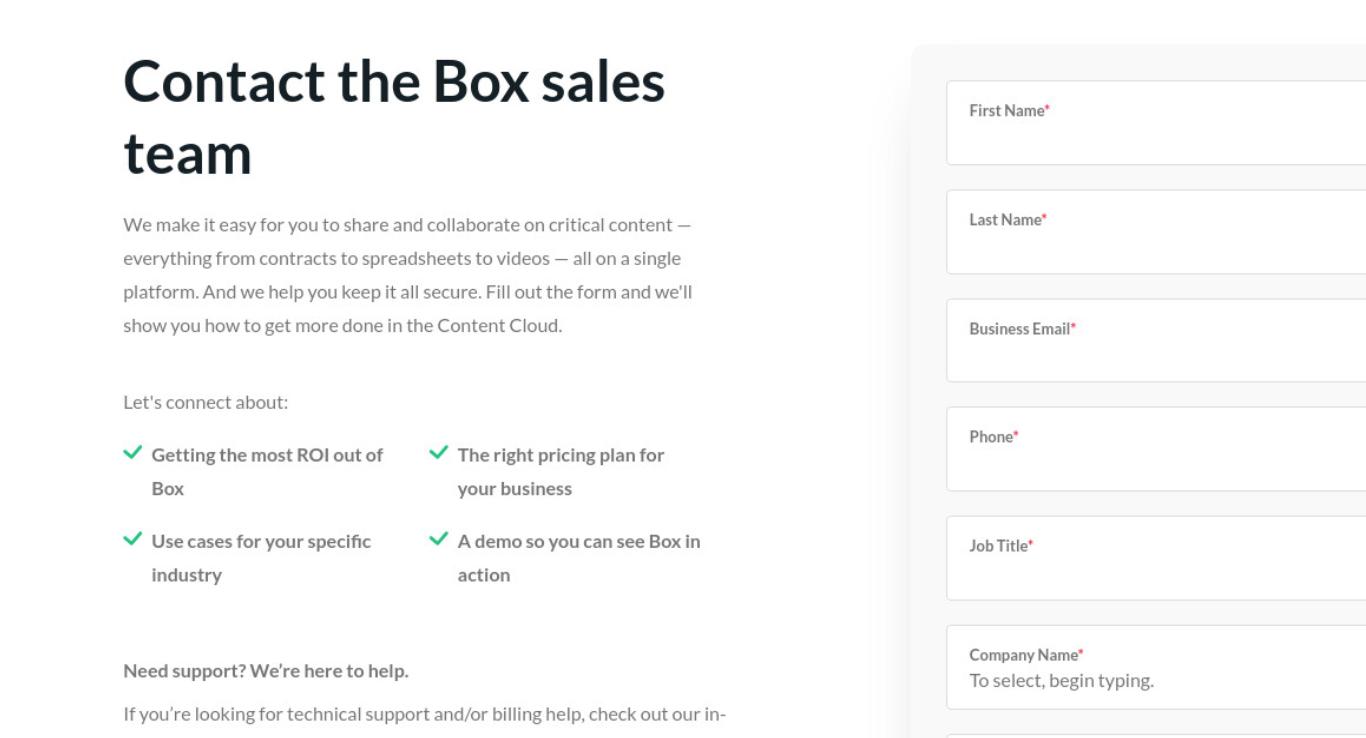Focus the First Name input field
Screen dimensions: 1366x738
coord(1156,123)
